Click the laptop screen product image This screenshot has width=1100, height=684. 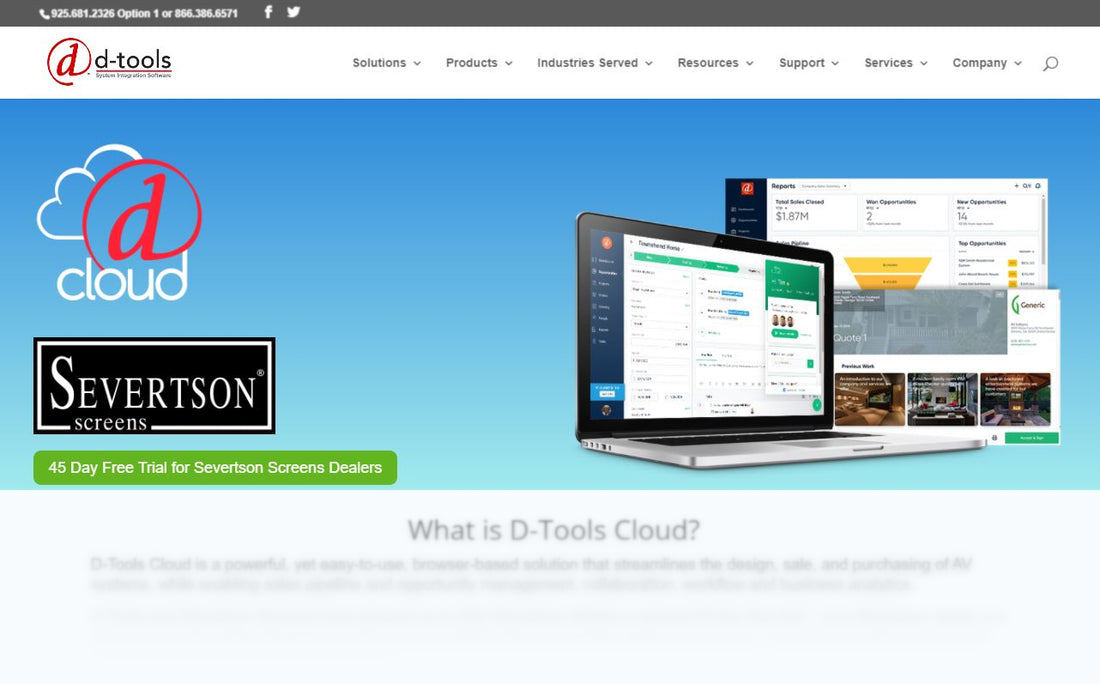tap(705, 330)
